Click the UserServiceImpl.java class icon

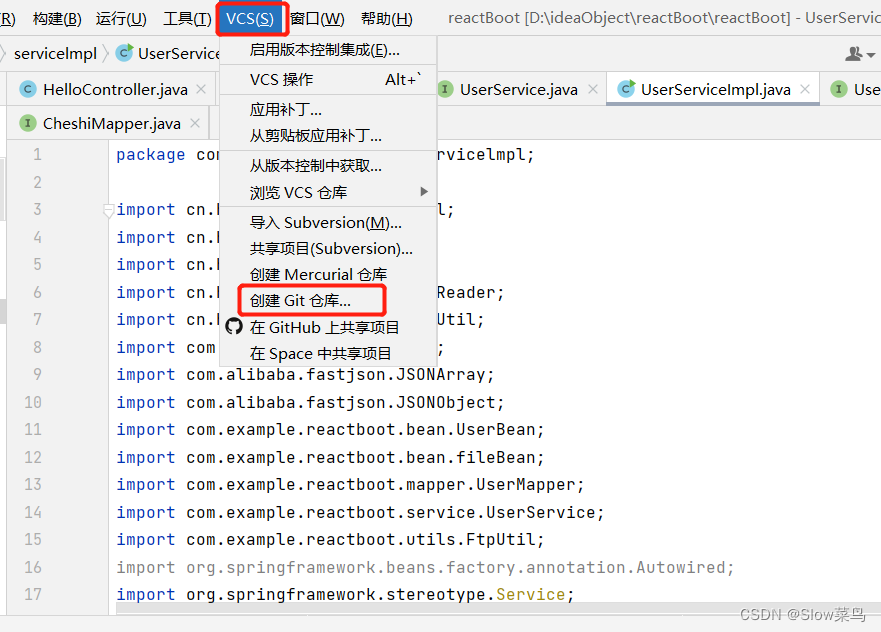626,89
